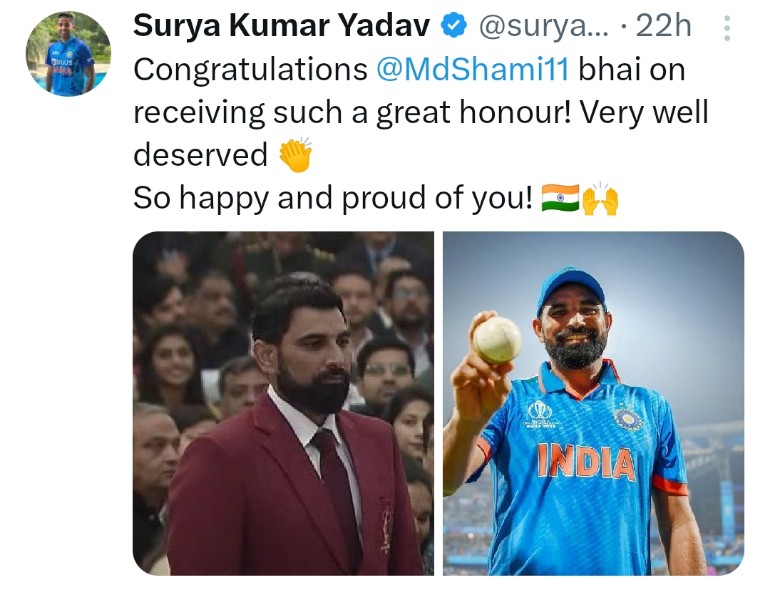
Task: Click the raised hands emoji
Action: pos(600,198)
